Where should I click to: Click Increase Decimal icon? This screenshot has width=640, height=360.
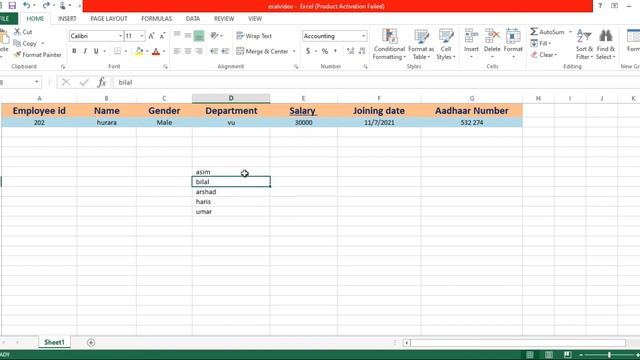(x=351, y=51)
